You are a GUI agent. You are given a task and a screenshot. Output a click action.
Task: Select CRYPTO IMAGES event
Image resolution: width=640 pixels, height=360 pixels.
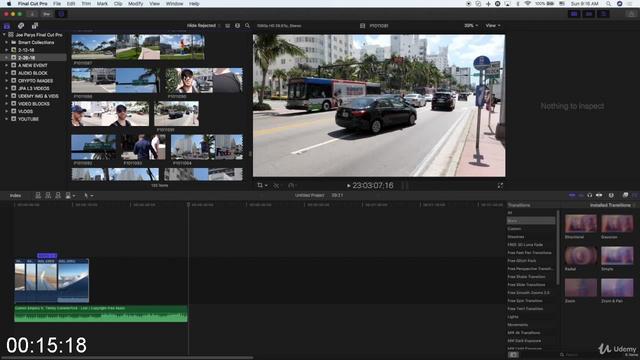click(36, 81)
